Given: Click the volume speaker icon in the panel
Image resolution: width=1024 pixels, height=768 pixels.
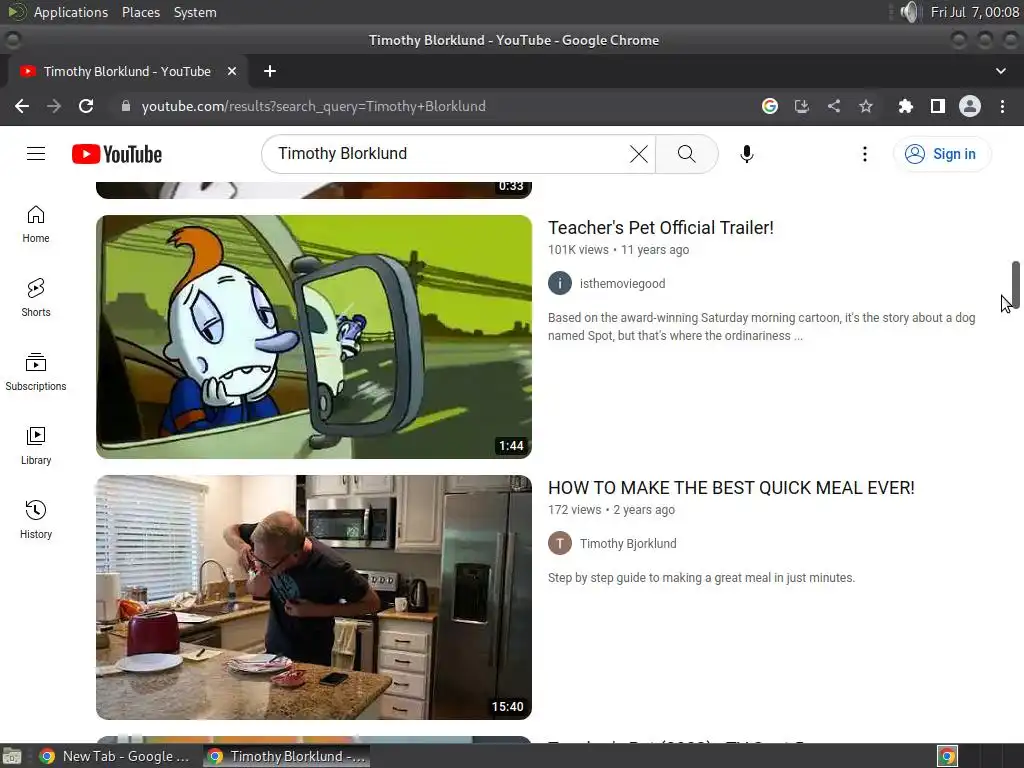Looking at the screenshot, I should coord(908,12).
